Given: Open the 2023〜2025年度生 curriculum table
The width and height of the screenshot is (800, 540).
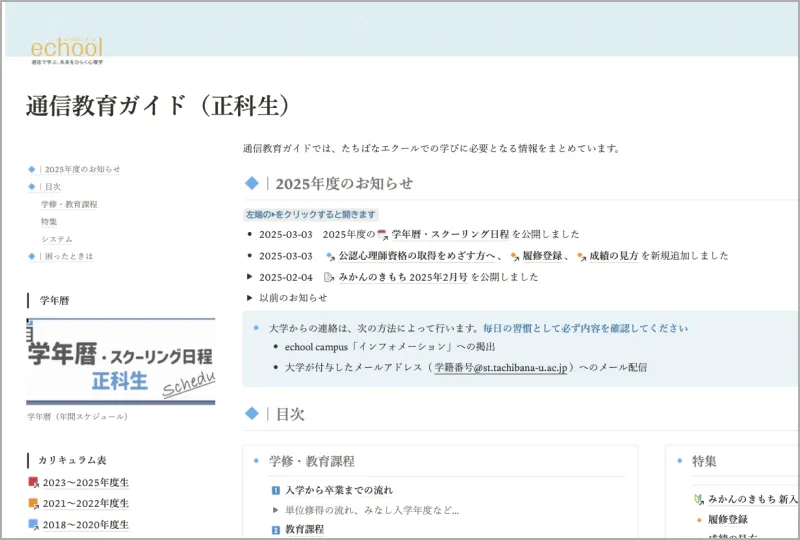Looking at the screenshot, I should pyautogui.click(x=86, y=482).
